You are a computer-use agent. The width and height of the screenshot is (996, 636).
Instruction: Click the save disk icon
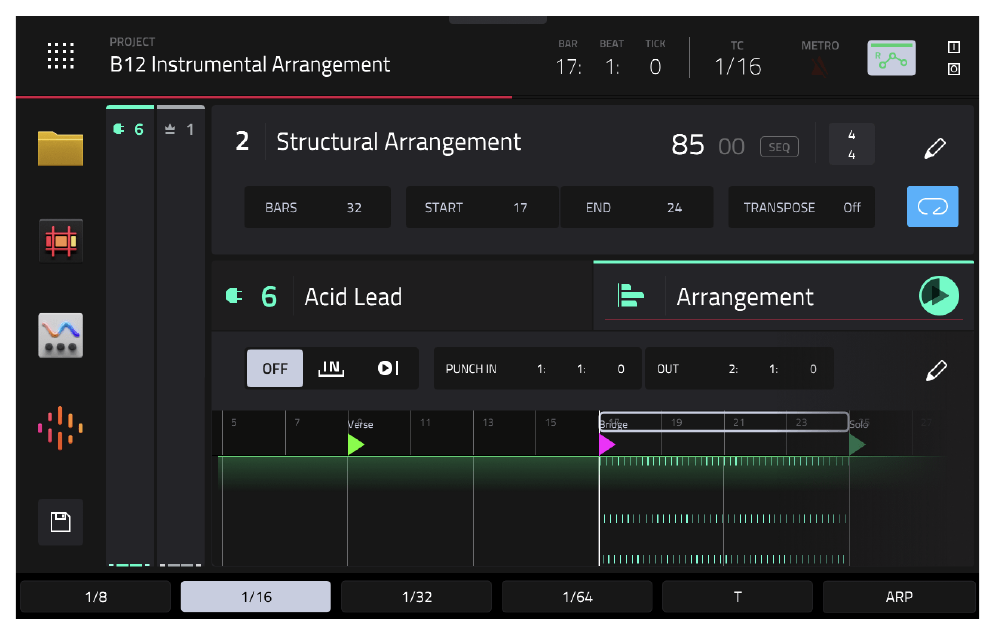tap(60, 522)
